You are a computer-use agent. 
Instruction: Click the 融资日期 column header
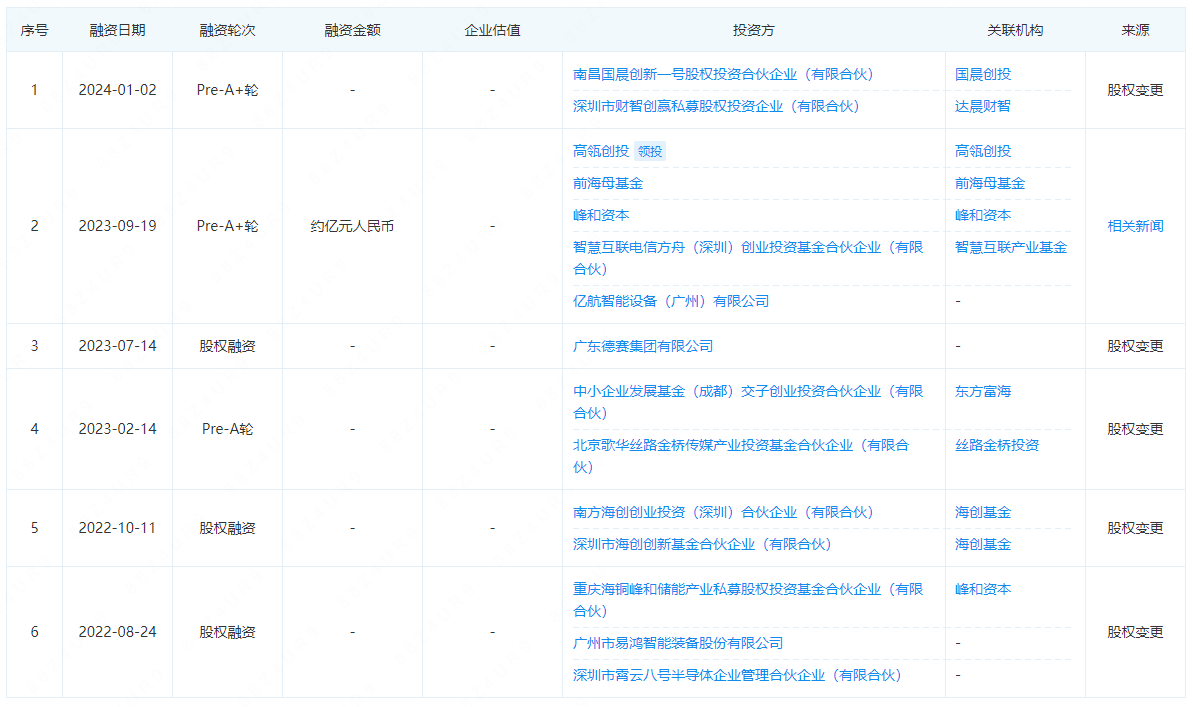point(117,30)
